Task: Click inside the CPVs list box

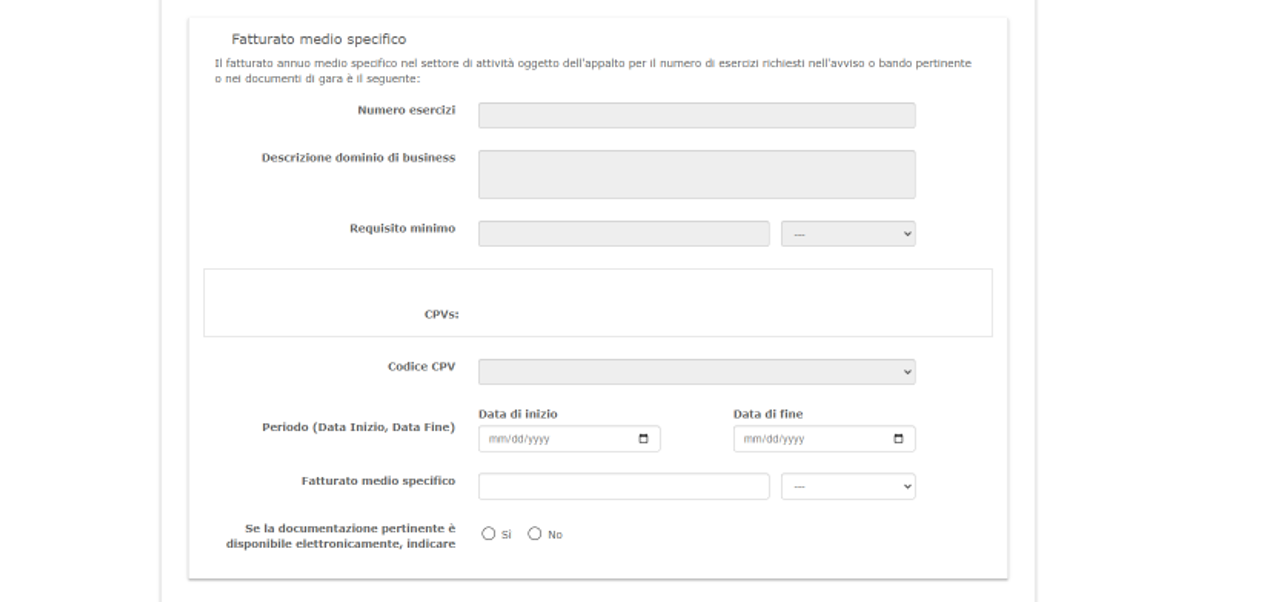Action: (x=597, y=303)
